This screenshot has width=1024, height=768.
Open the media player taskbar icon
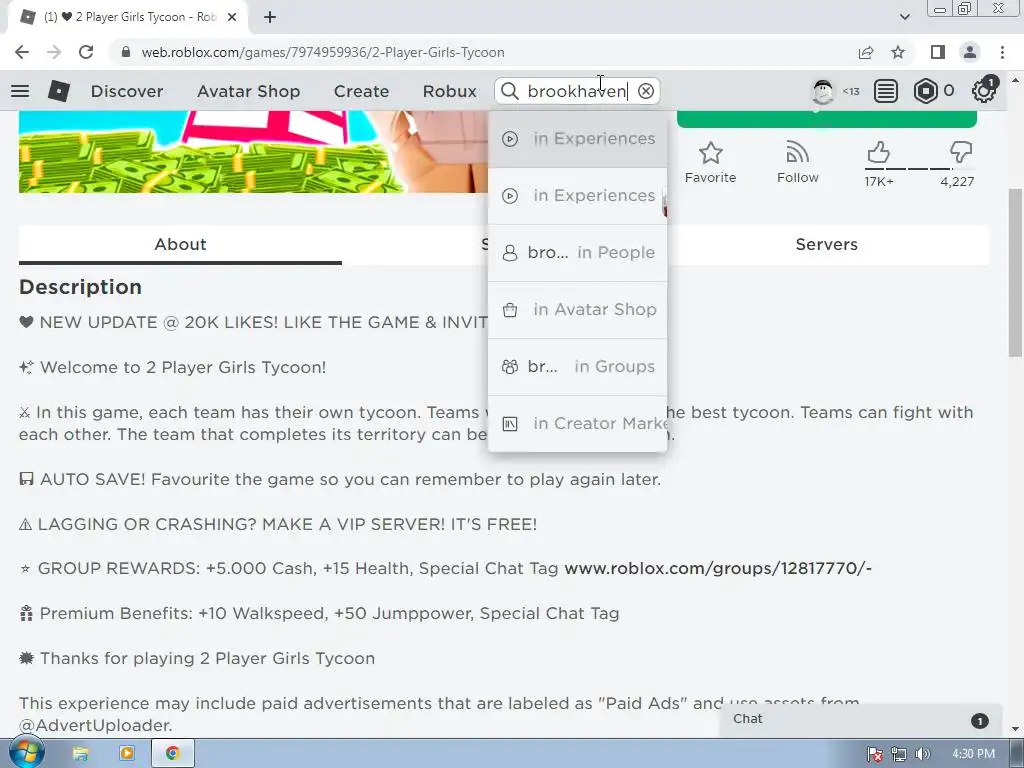pos(127,753)
